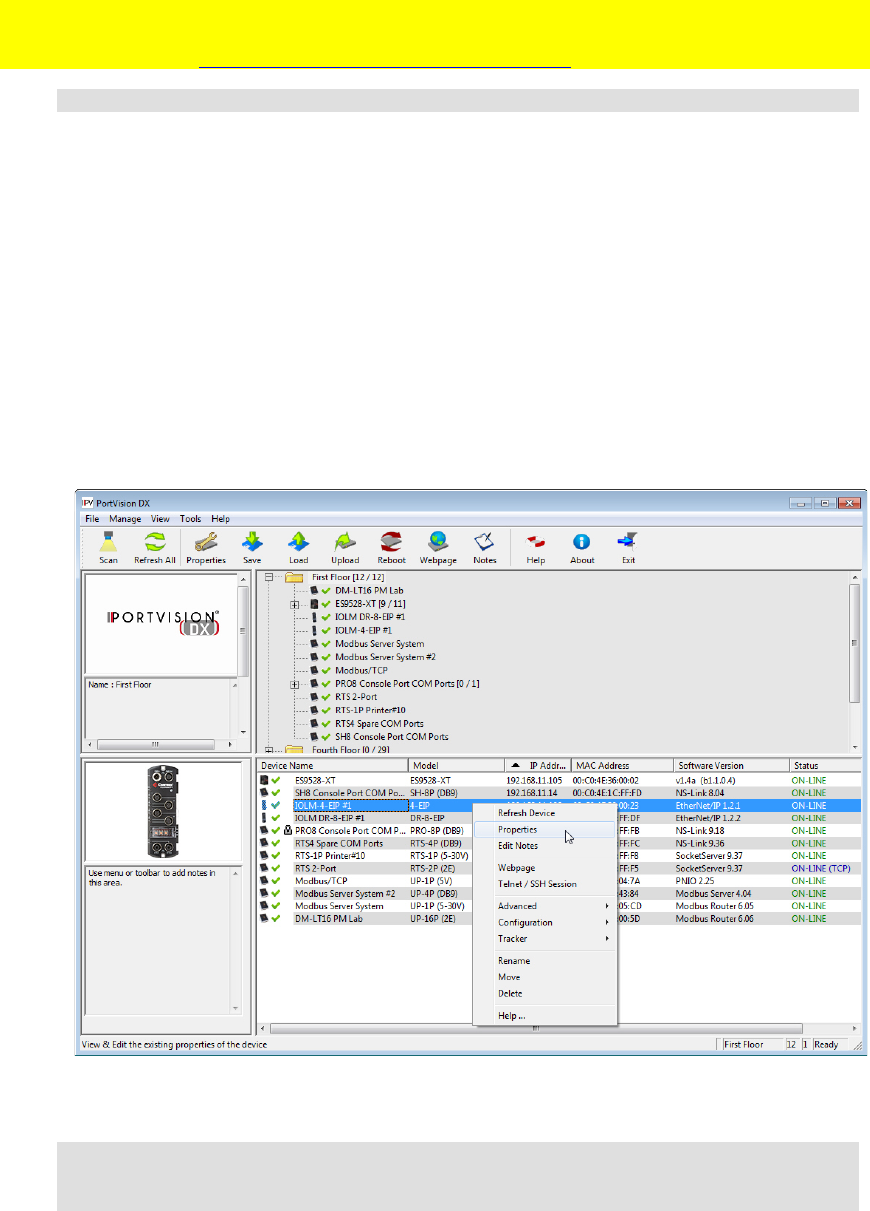The height and width of the screenshot is (1211, 870).
Task: Click the Reboot toolbar icon
Action: pyautogui.click(x=392, y=548)
